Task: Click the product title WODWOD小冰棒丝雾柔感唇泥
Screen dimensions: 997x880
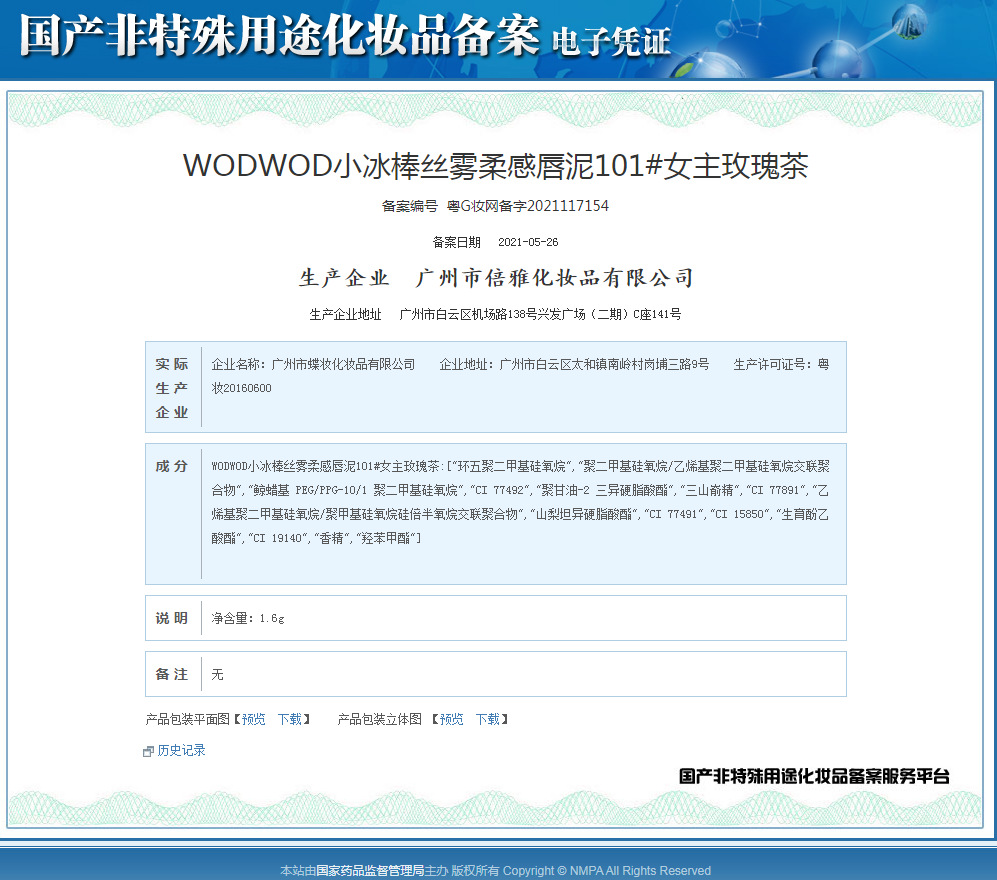Action: 495,166
